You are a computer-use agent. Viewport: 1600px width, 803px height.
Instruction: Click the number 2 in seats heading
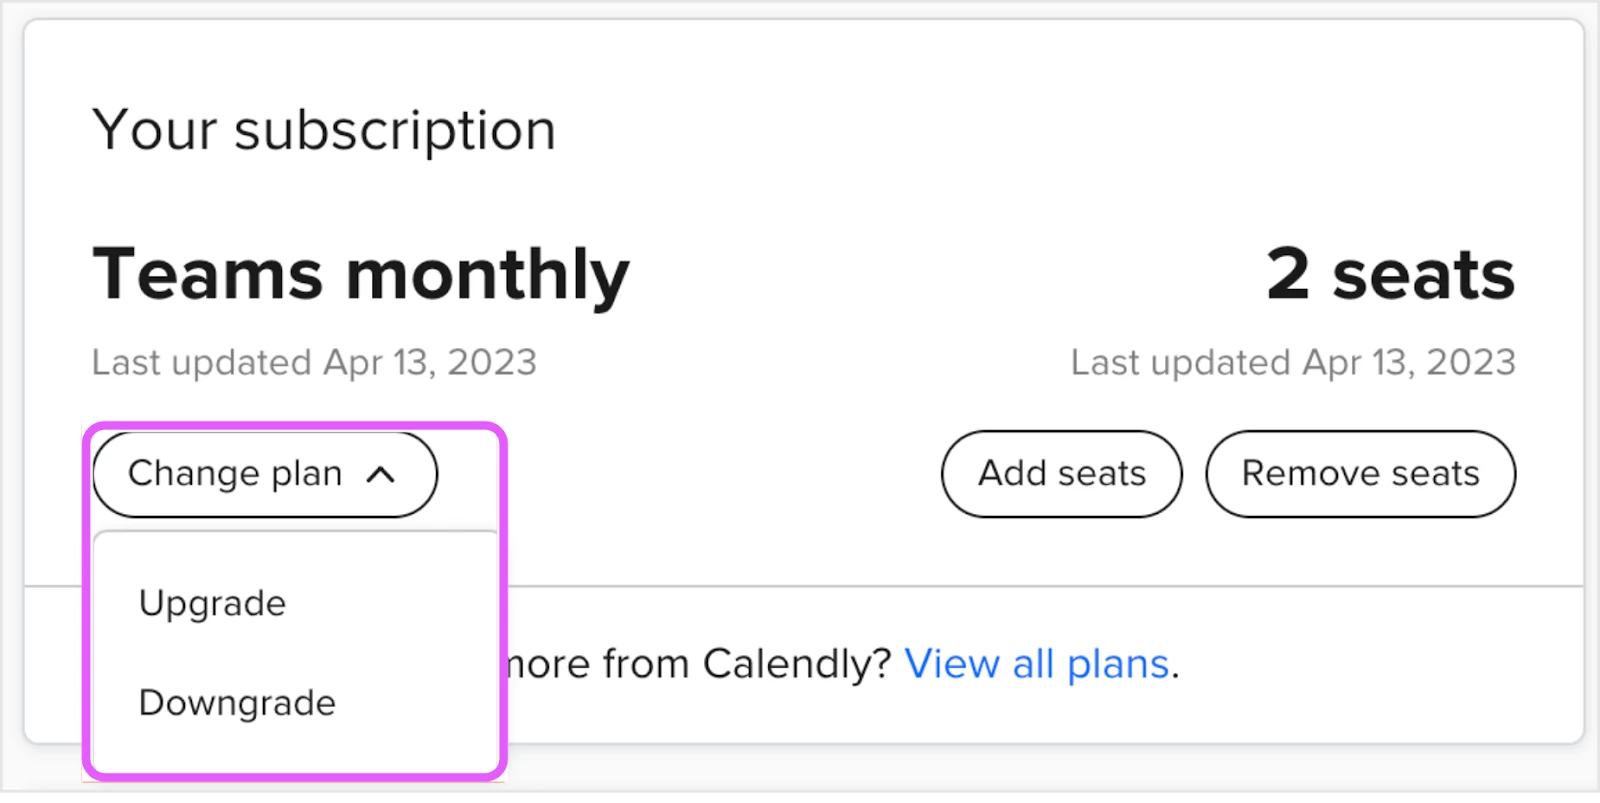click(1288, 274)
